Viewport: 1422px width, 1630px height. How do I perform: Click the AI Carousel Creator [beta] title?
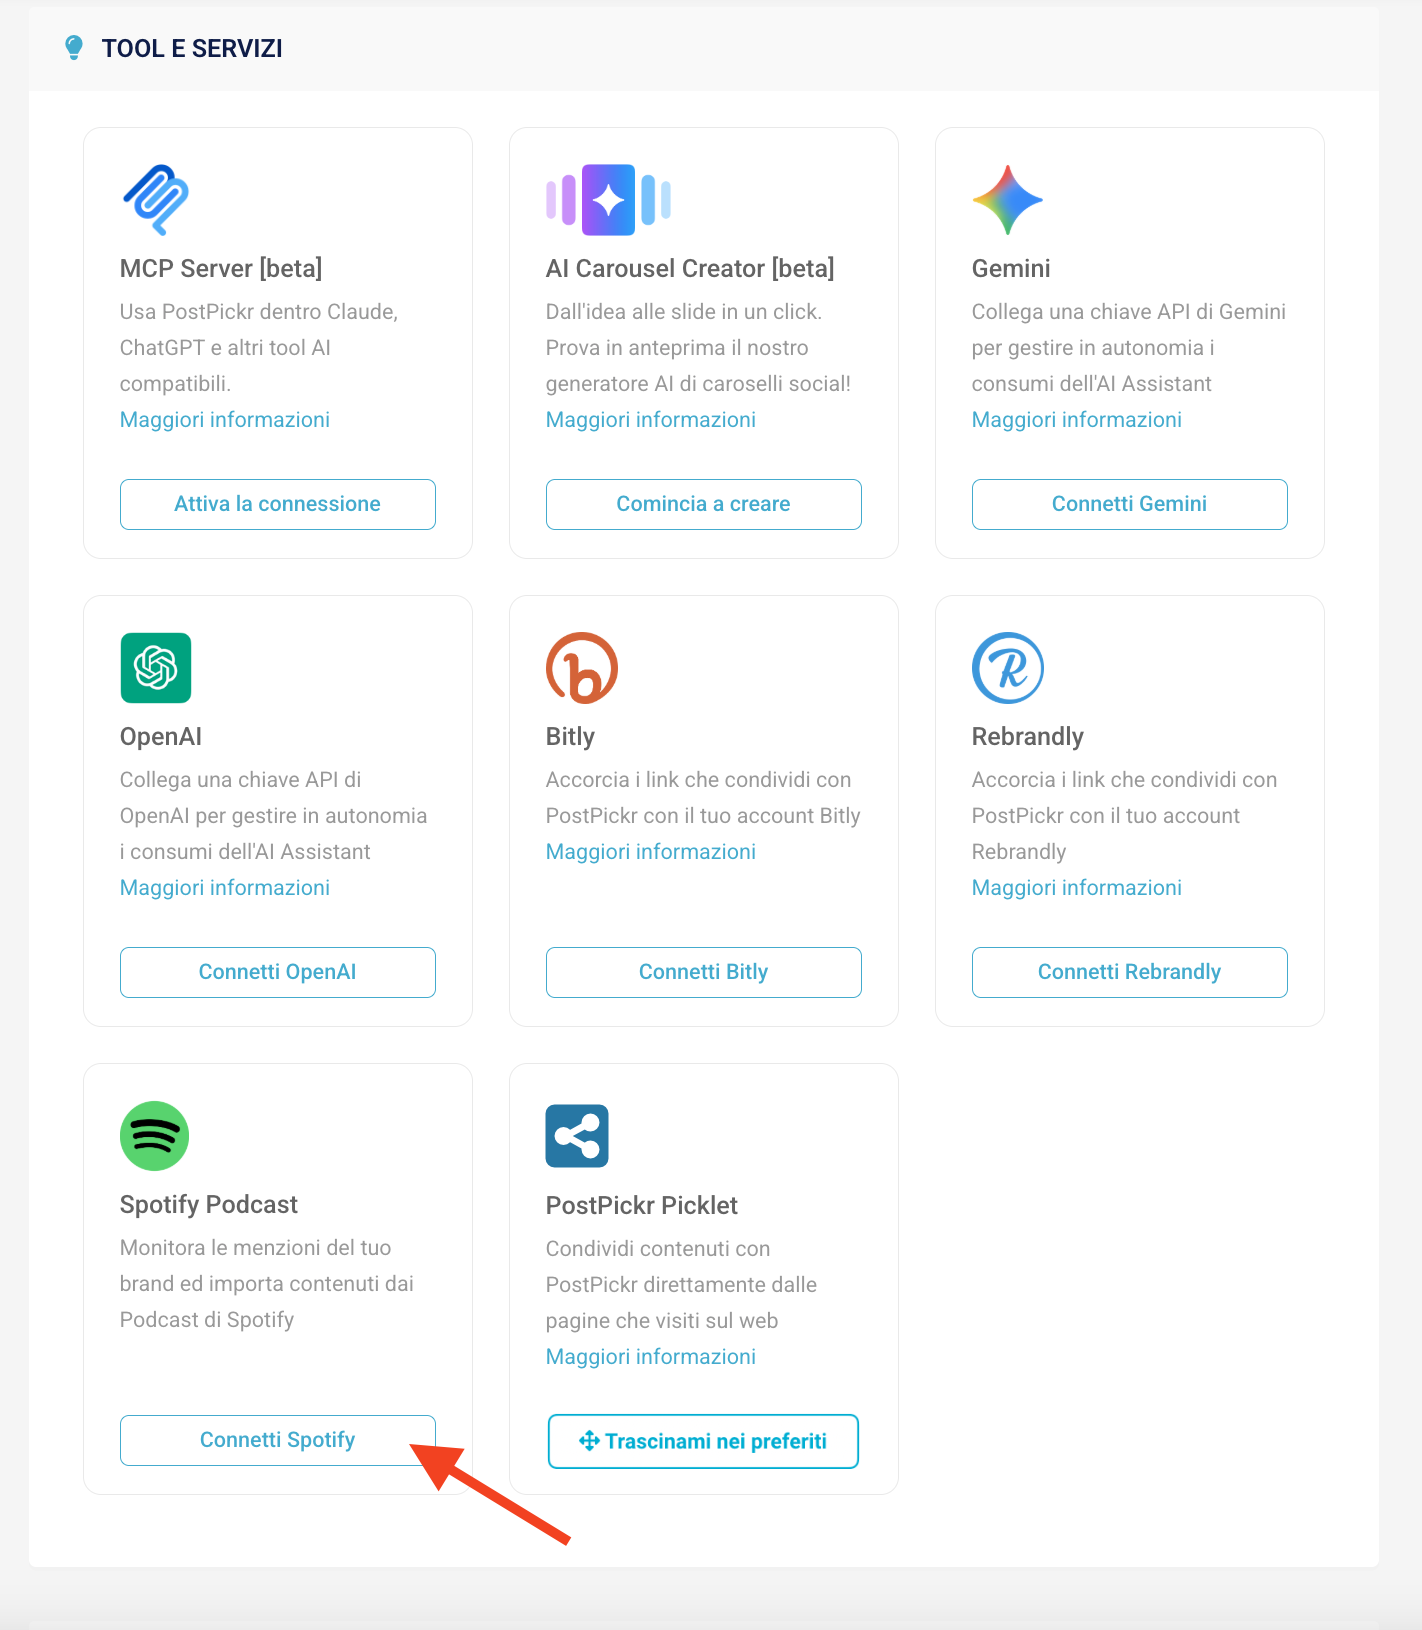690,268
